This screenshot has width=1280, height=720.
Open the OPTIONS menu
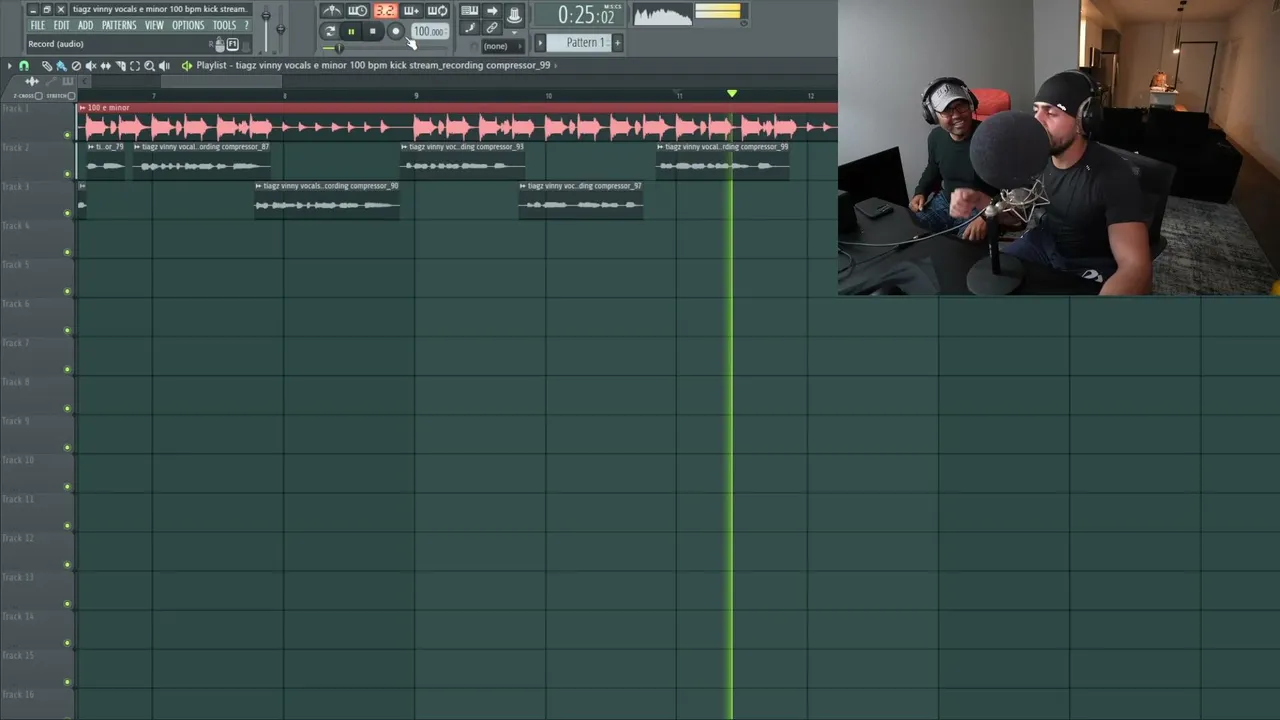click(188, 25)
